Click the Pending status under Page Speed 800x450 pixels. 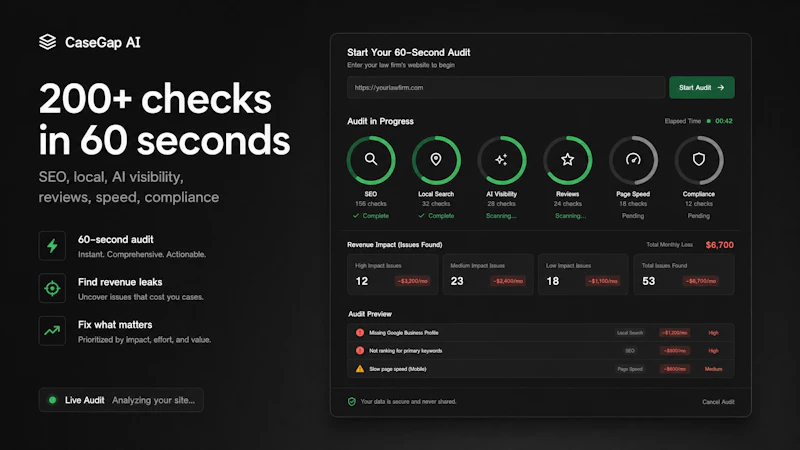[633, 216]
